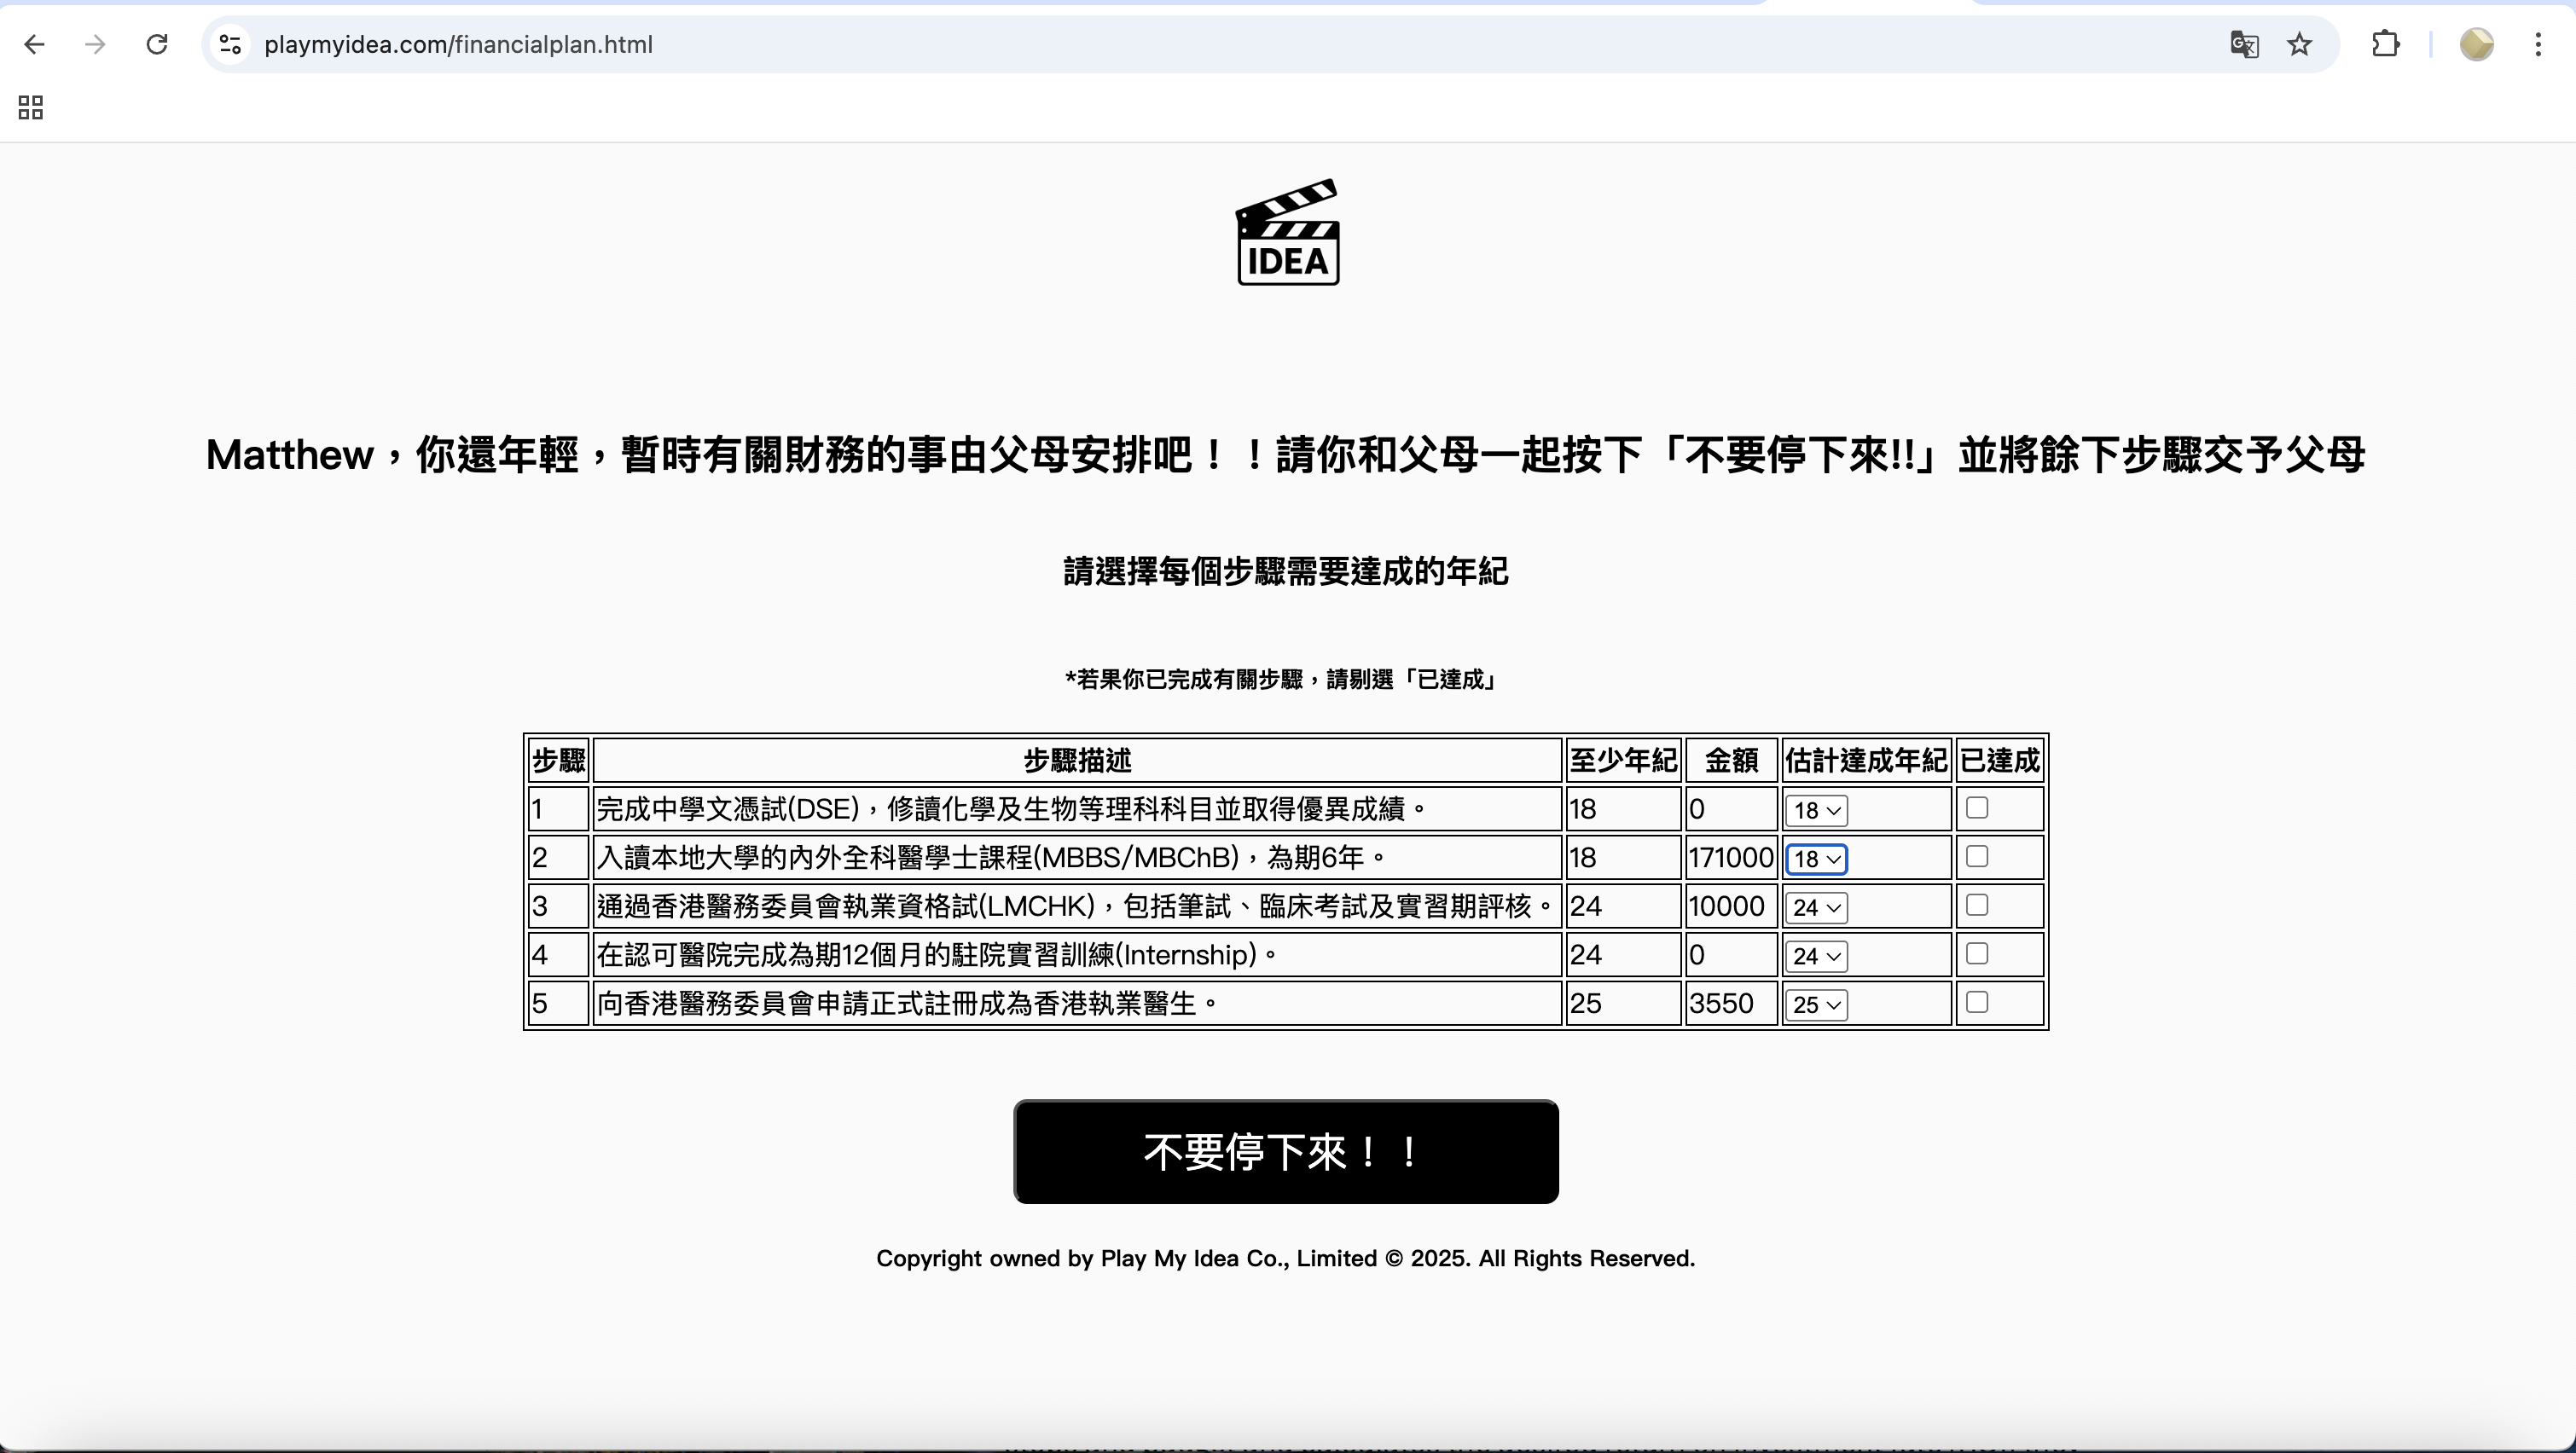Open step 4 internship age dropdown

(1816, 956)
